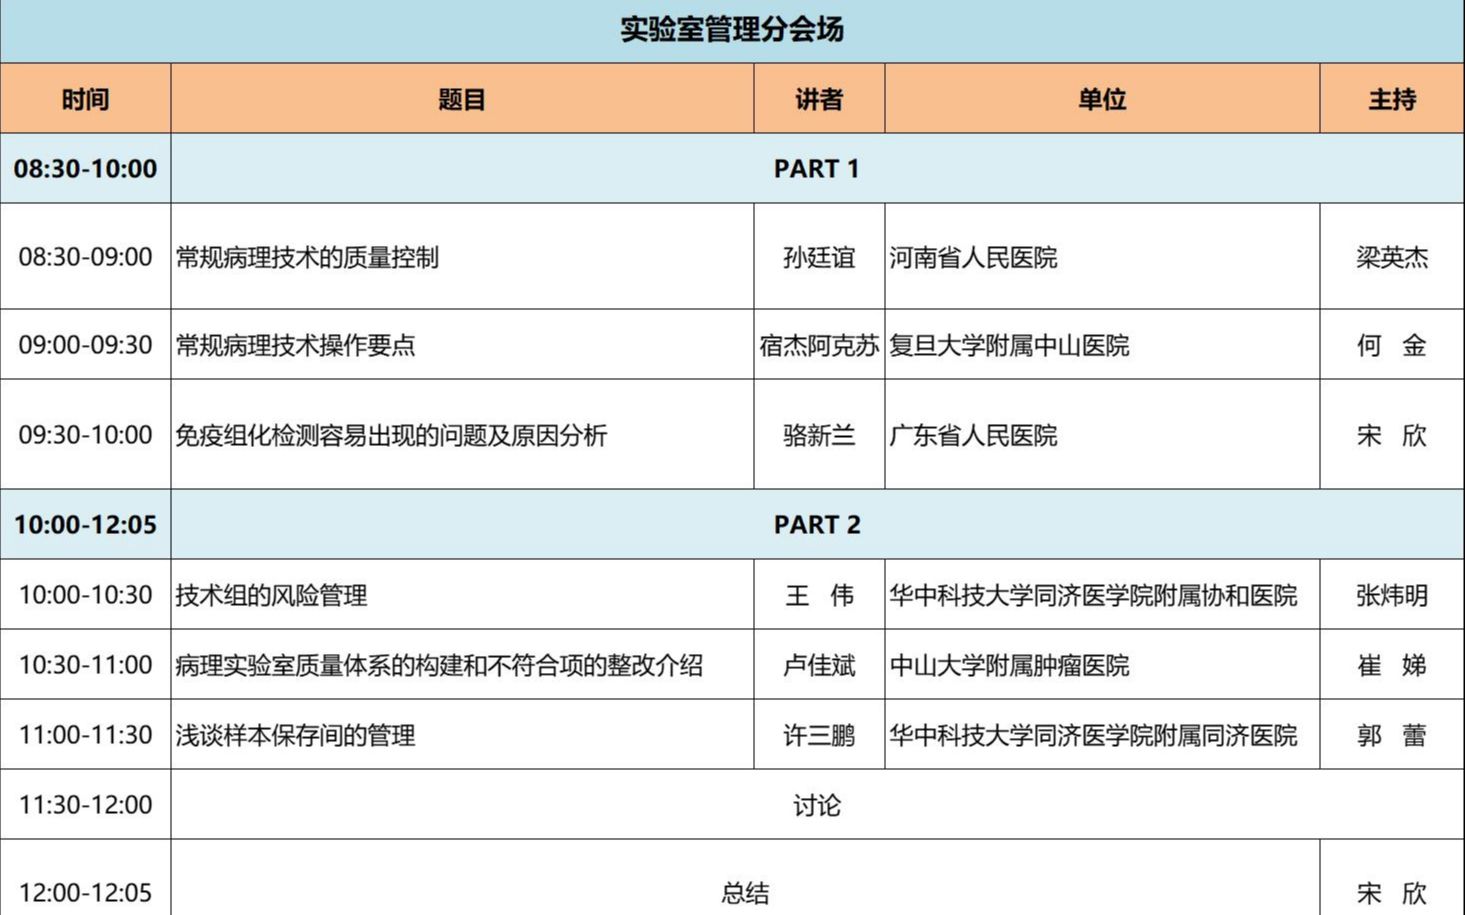
Task: Select the 时间 column header
Action: [85, 98]
